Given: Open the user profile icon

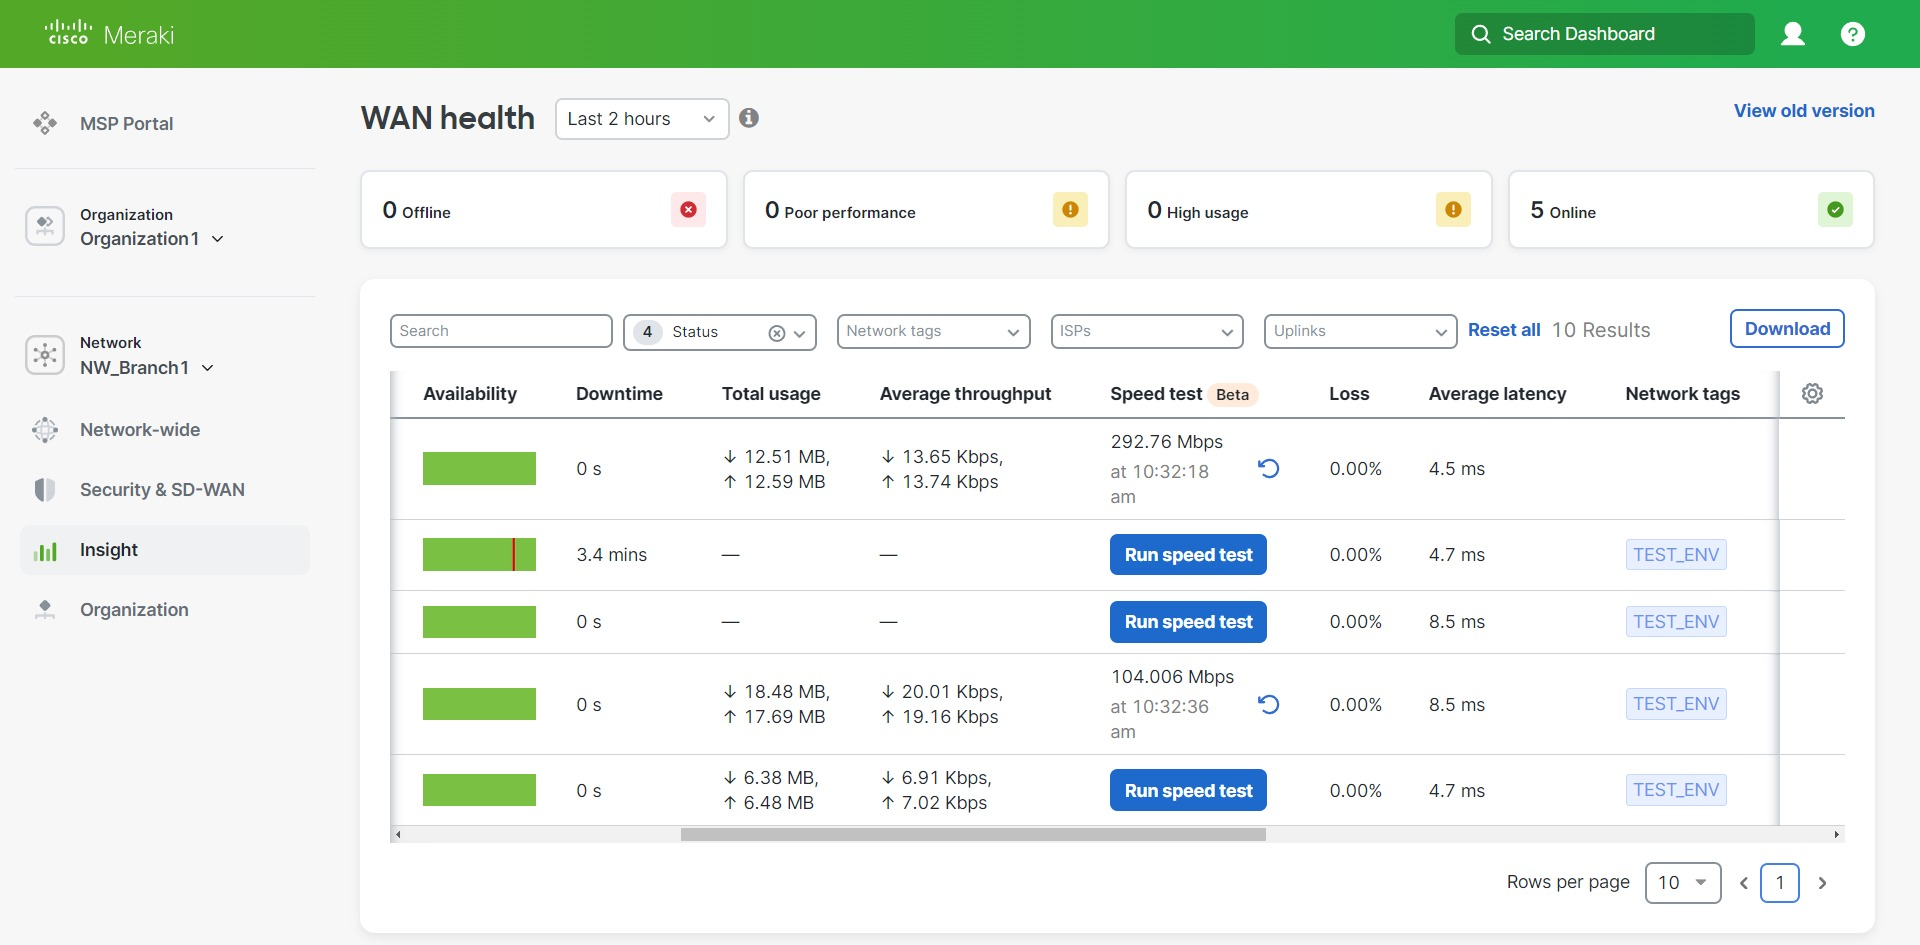Looking at the screenshot, I should point(1792,33).
